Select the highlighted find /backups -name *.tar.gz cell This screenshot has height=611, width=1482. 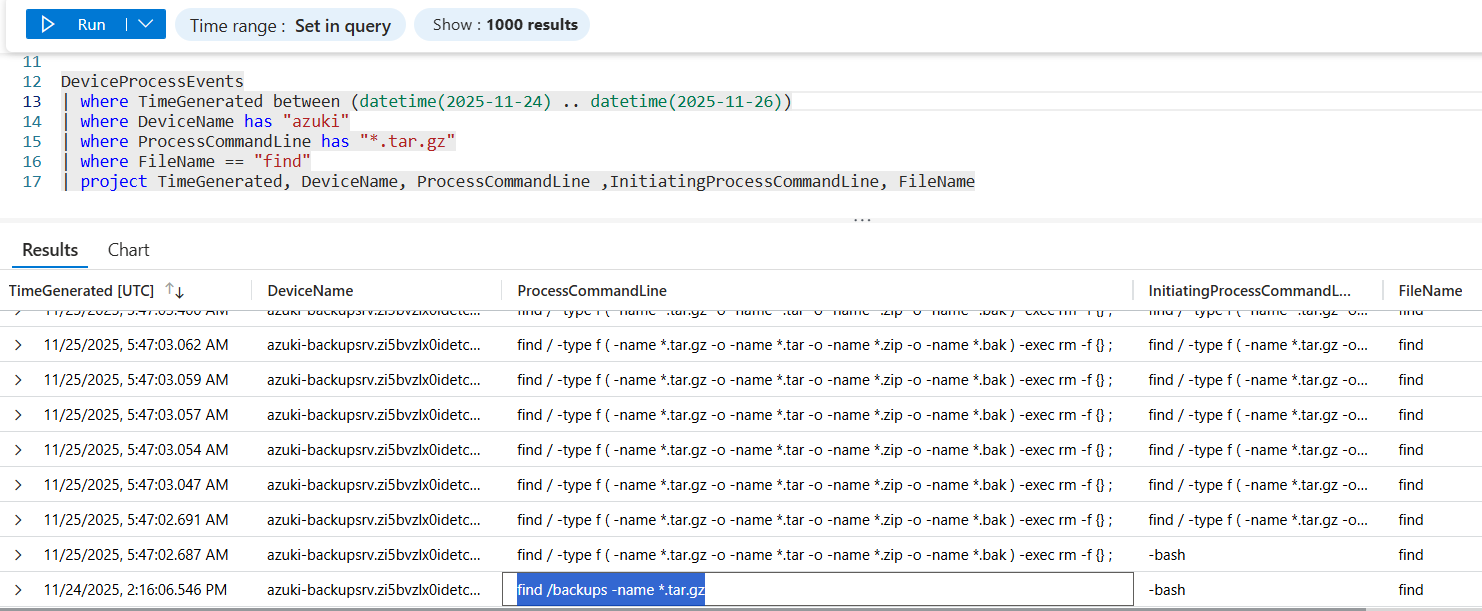(817, 589)
